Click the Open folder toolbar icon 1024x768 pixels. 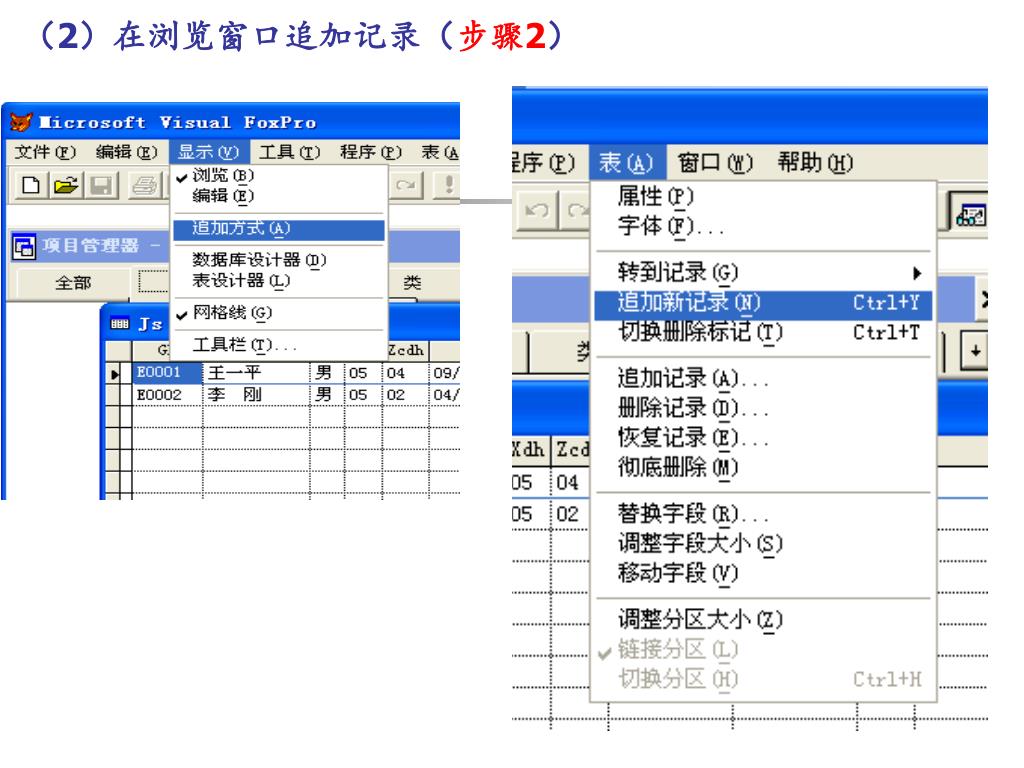65,185
